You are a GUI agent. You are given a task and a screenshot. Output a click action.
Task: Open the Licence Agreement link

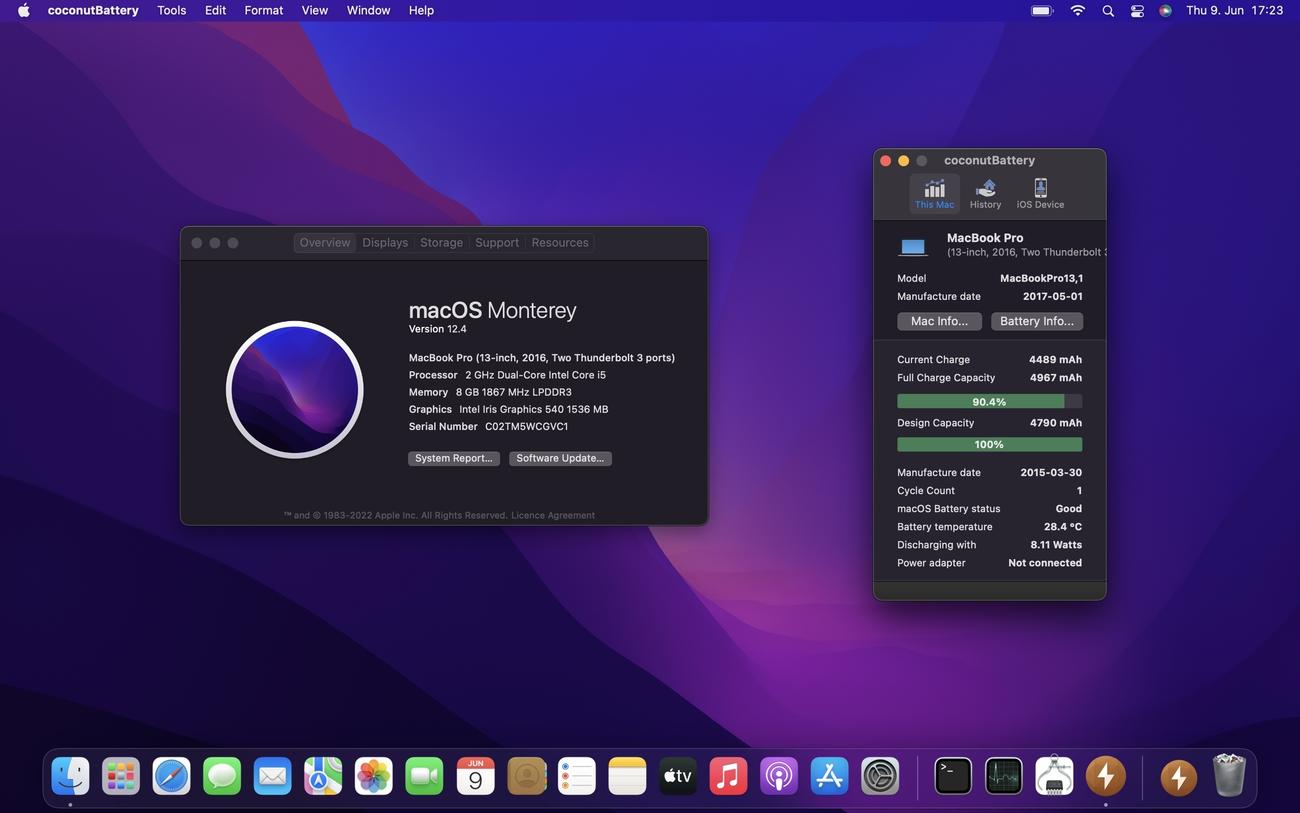pos(552,516)
